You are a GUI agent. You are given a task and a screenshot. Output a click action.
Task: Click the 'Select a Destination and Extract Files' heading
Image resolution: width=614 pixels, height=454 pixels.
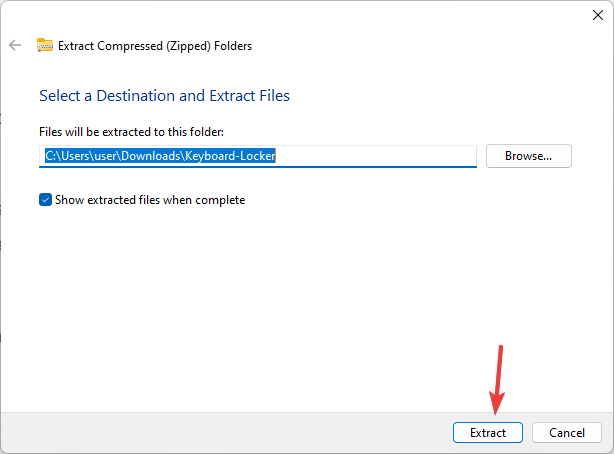click(164, 96)
